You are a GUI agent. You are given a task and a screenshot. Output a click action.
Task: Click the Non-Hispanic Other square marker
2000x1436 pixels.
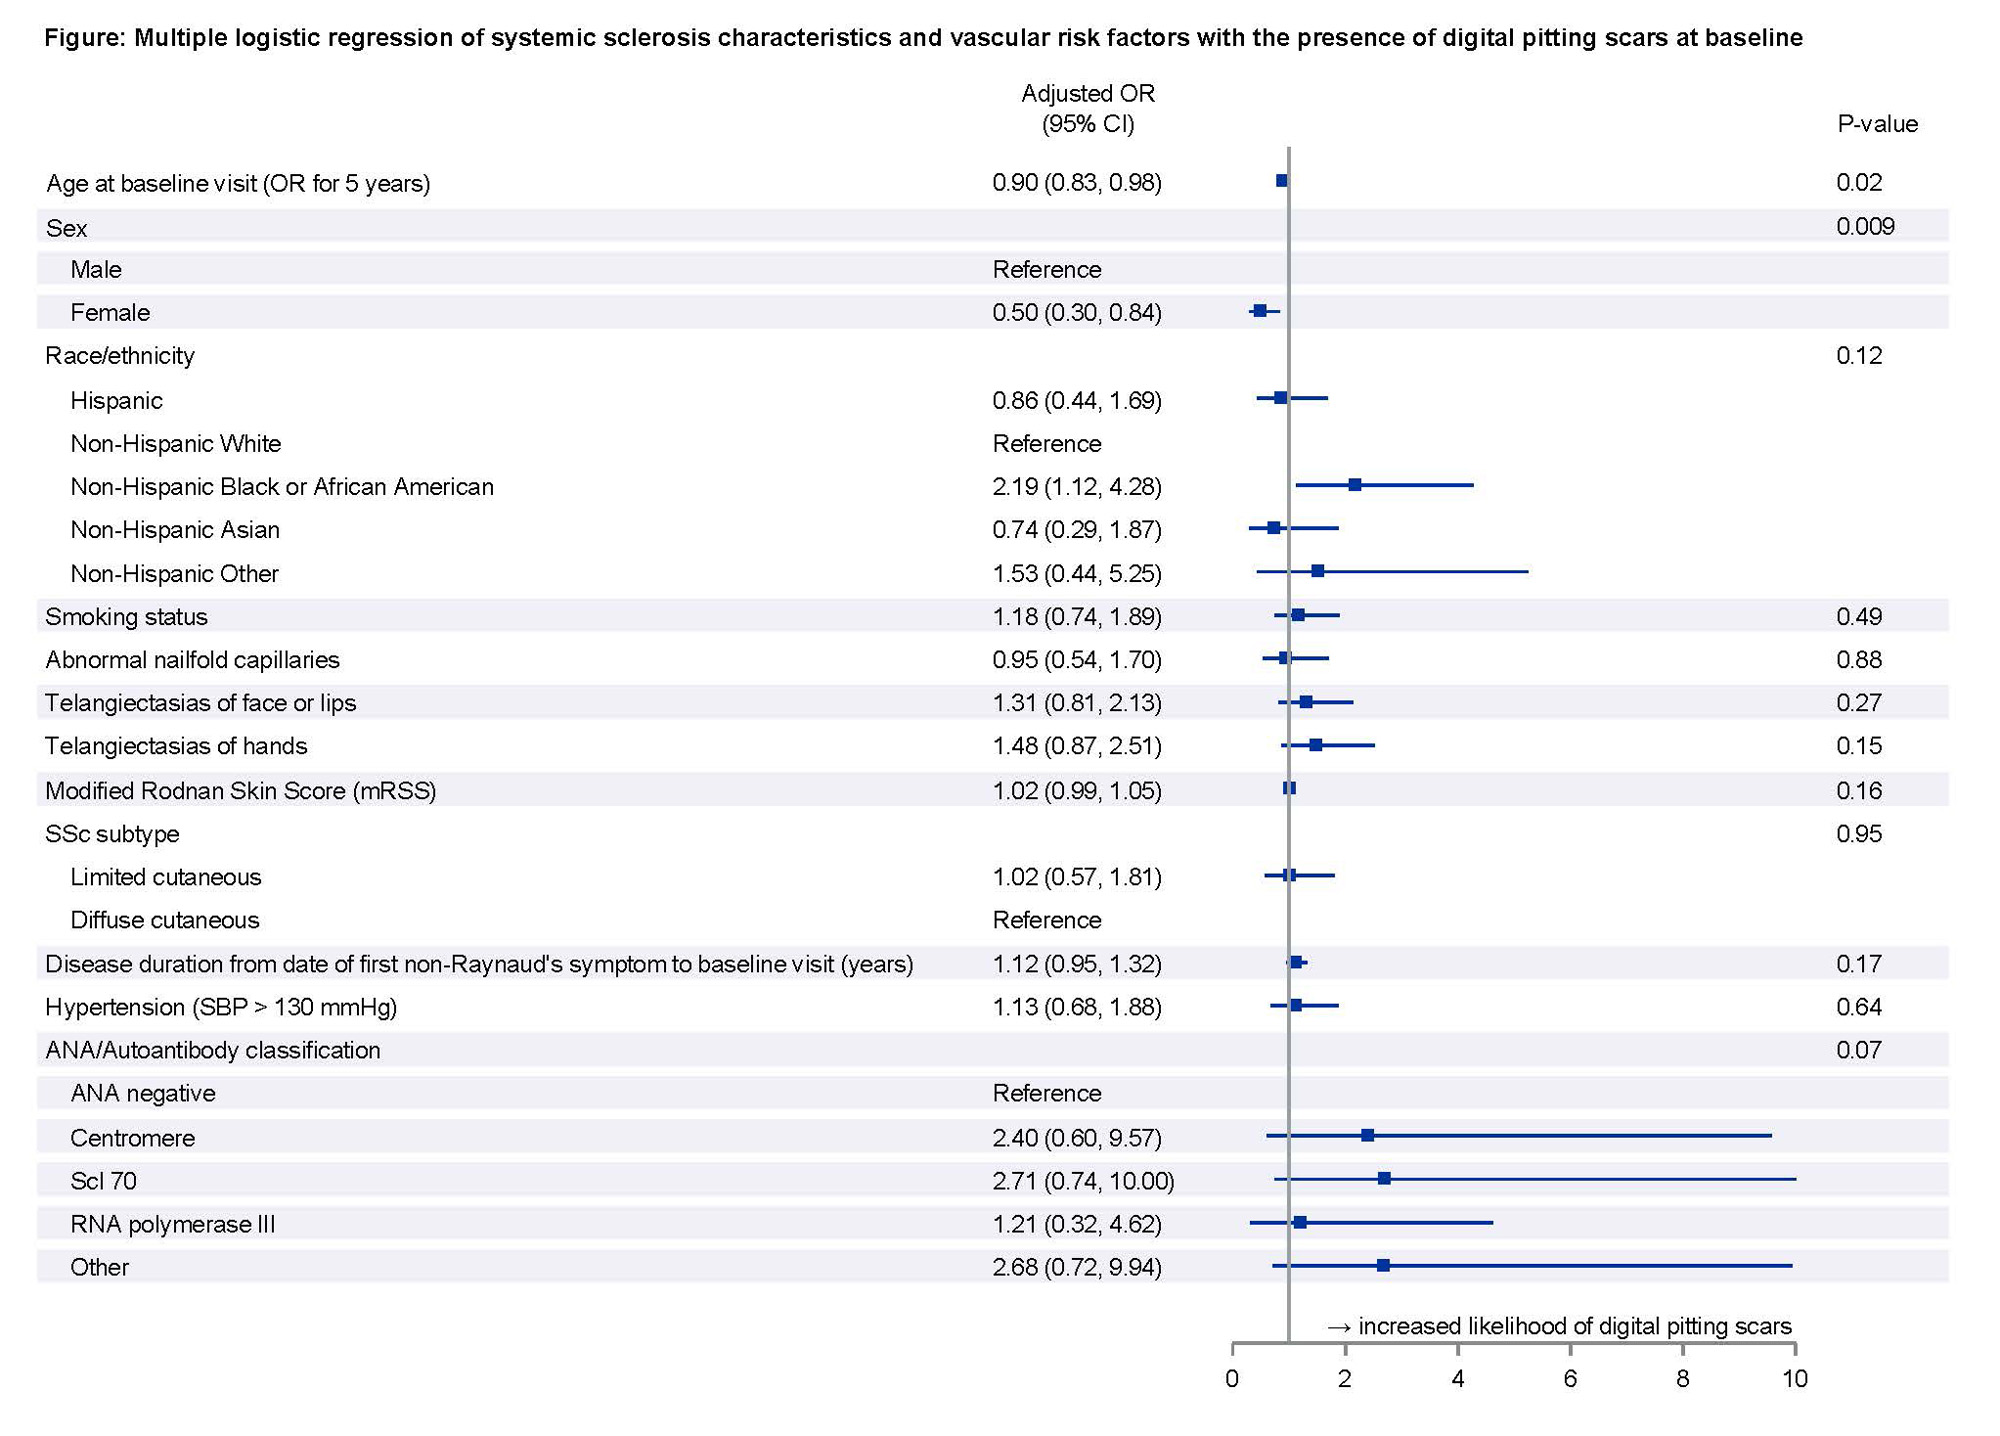(1318, 571)
